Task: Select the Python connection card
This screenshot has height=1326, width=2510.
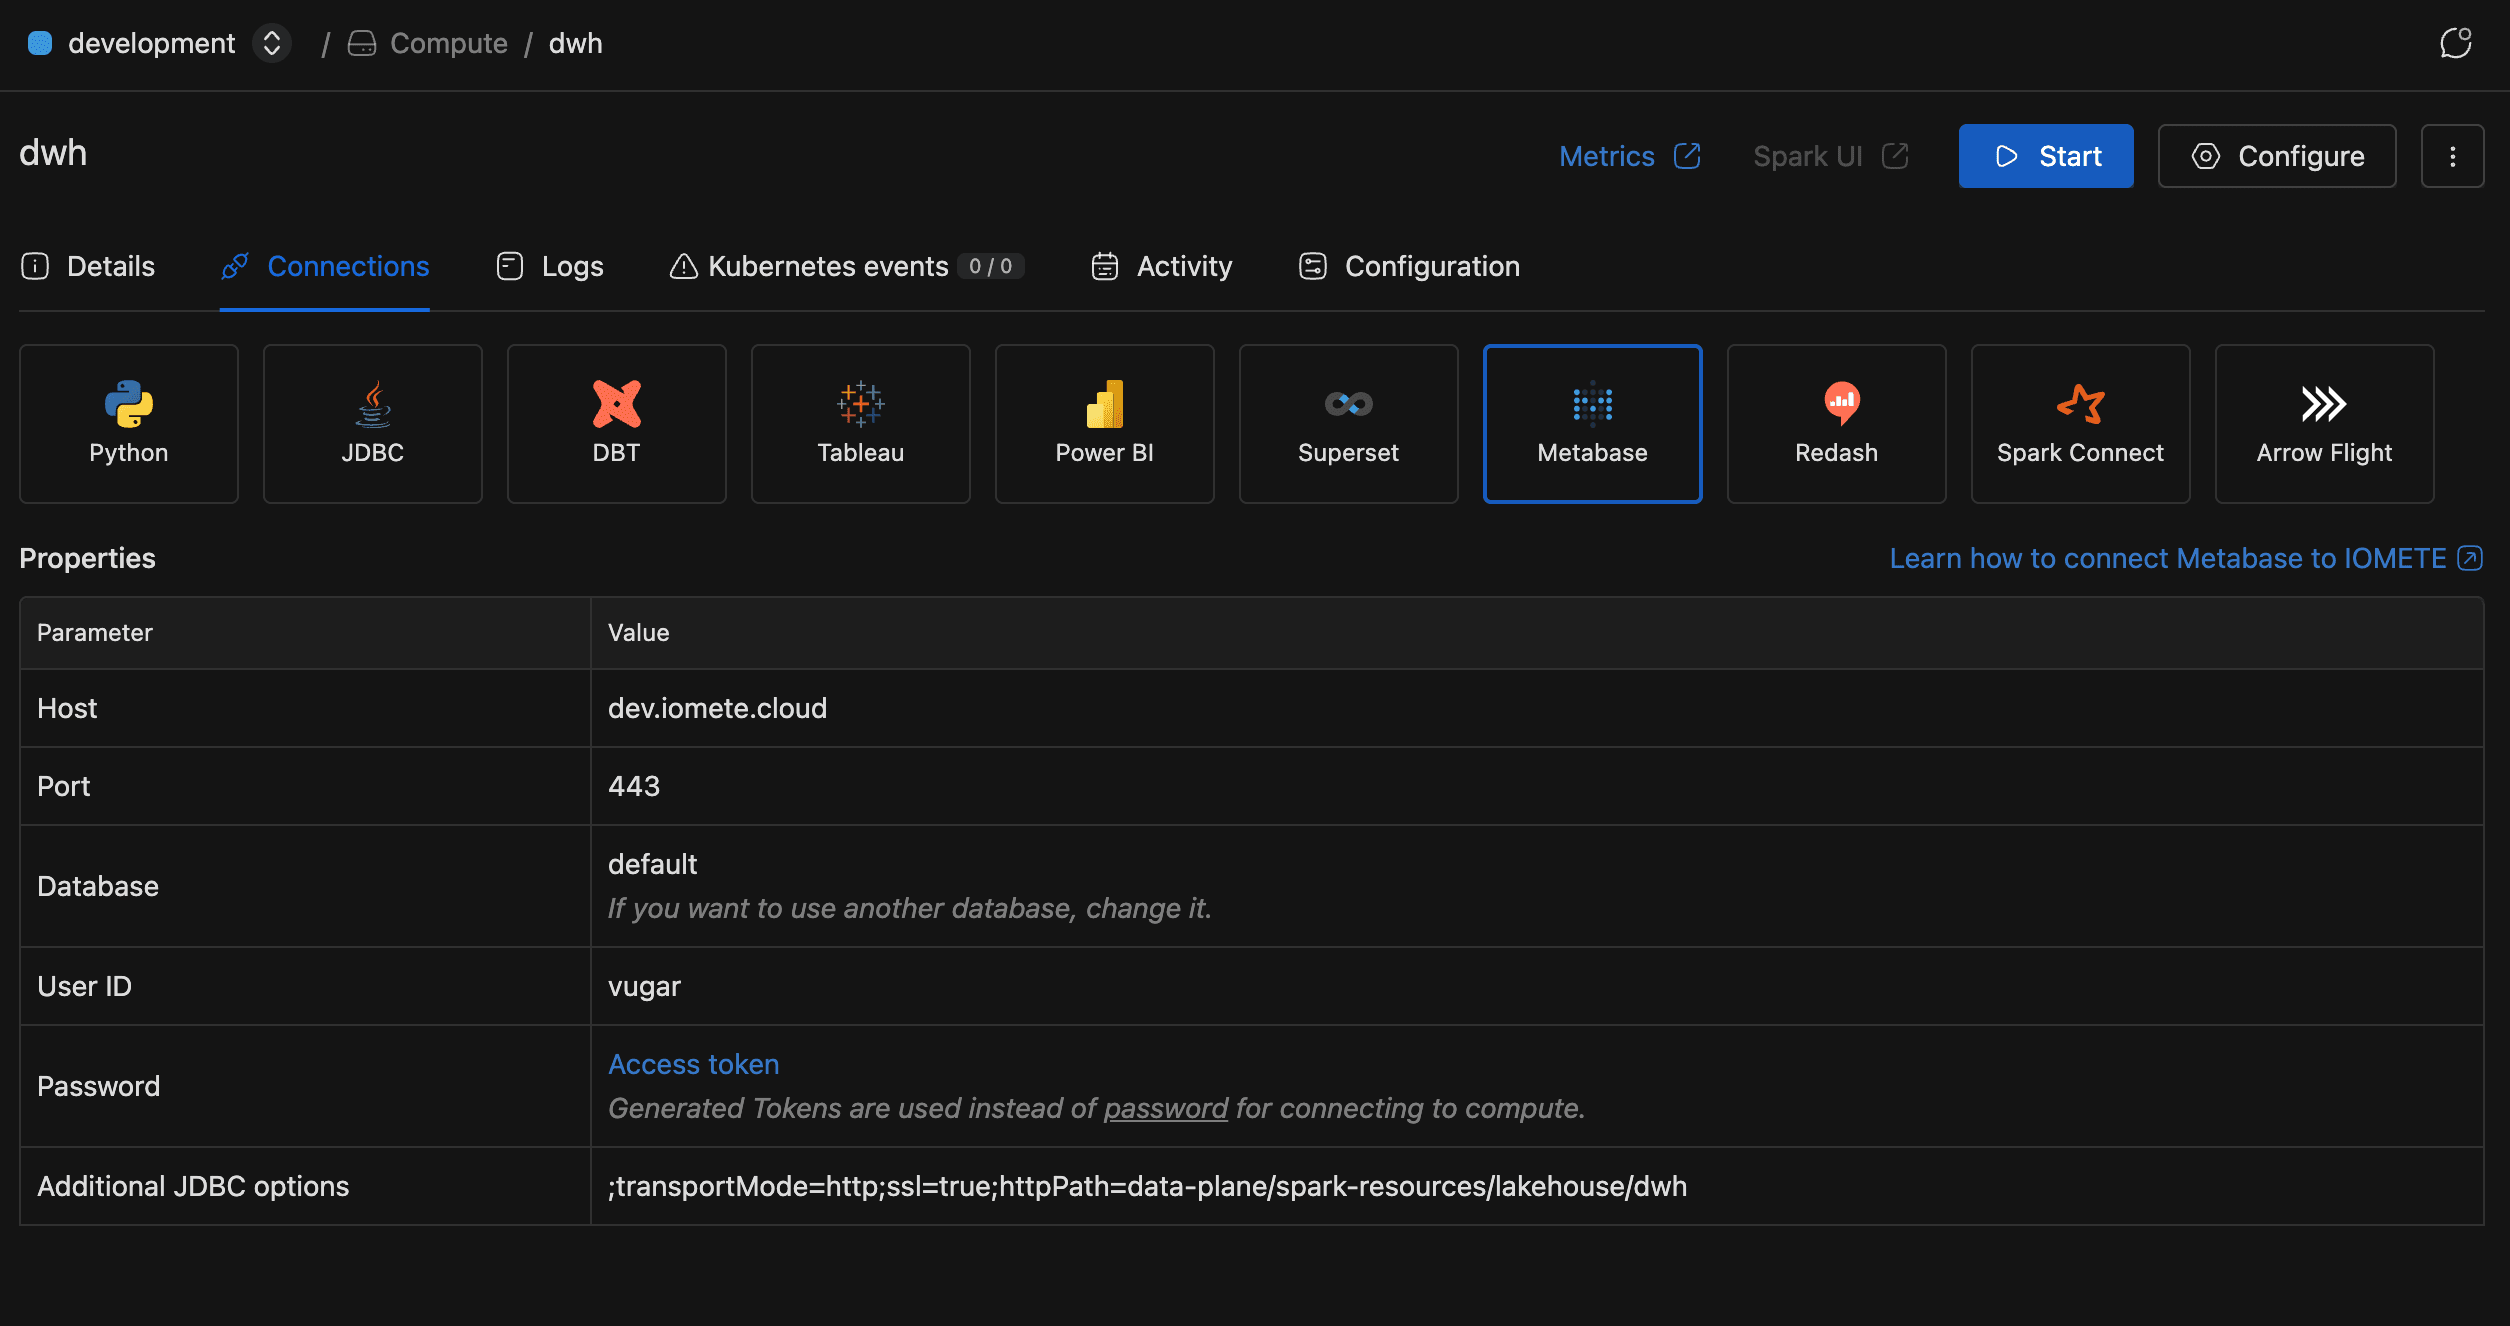Action: pyautogui.click(x=128, y=423)
